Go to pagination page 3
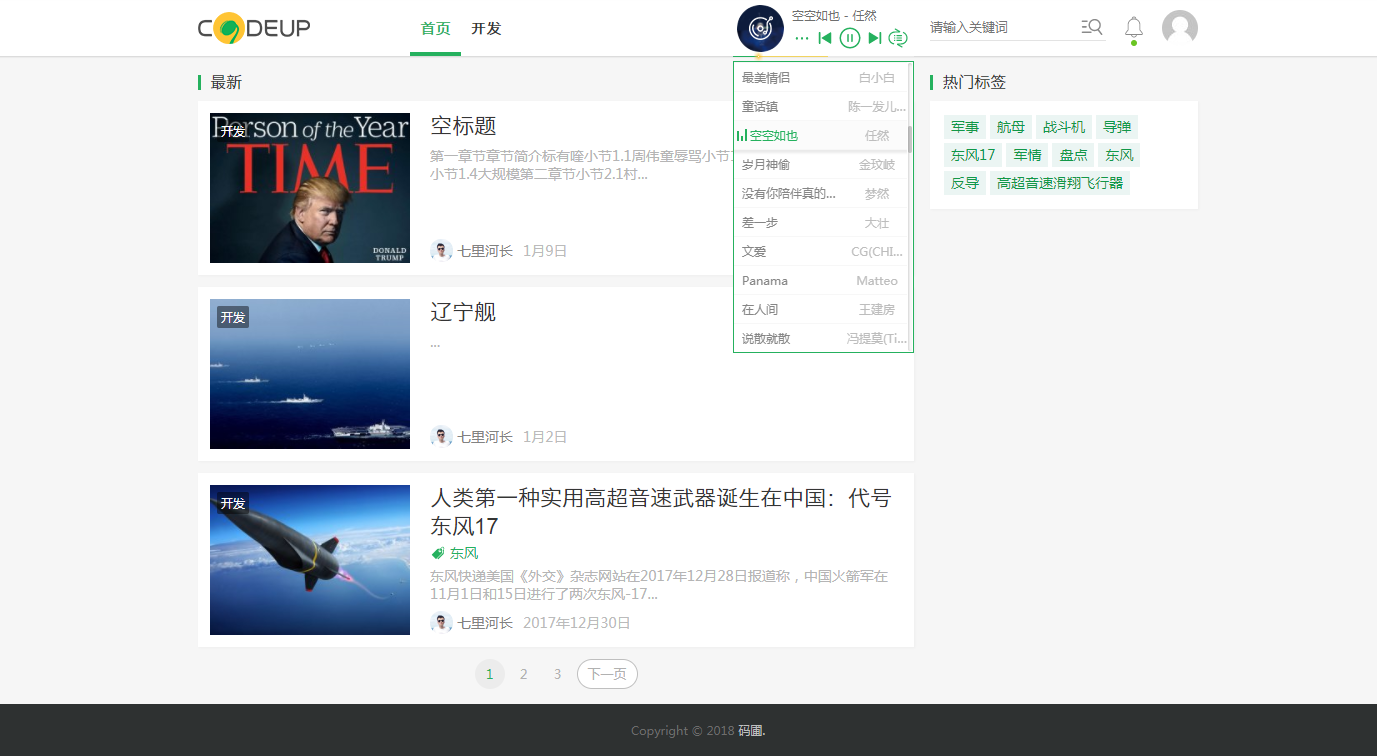The width and height of the screenshot is (1377, 756). click(x=557, y=674)
